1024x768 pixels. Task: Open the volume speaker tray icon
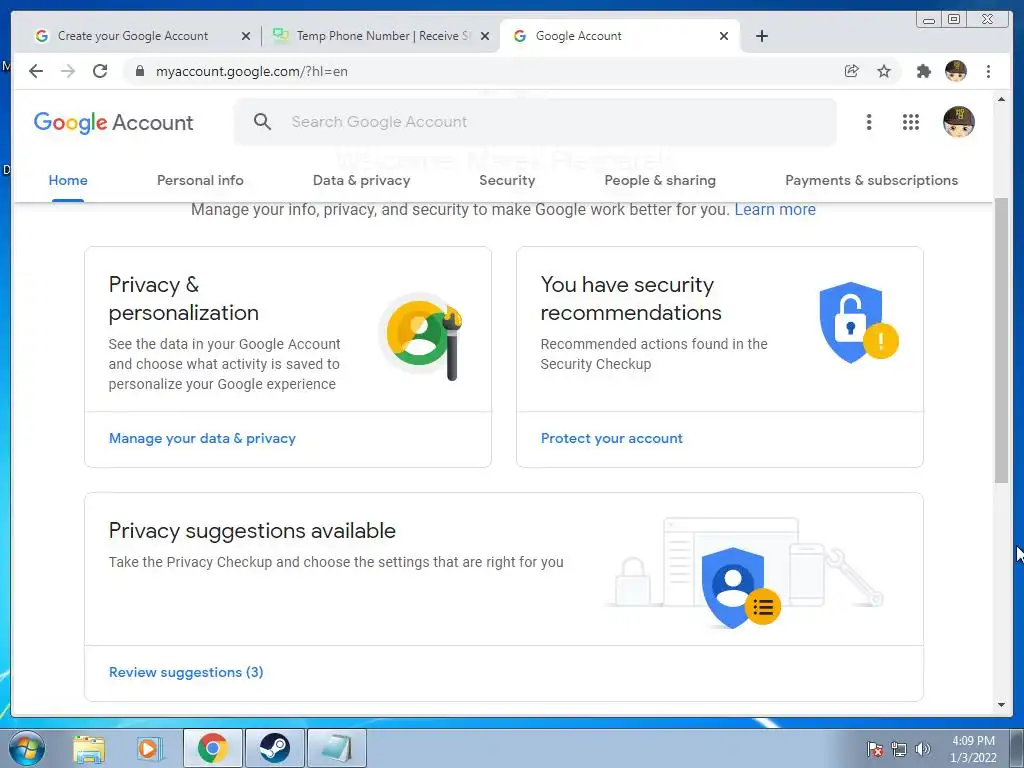[923, 749]
